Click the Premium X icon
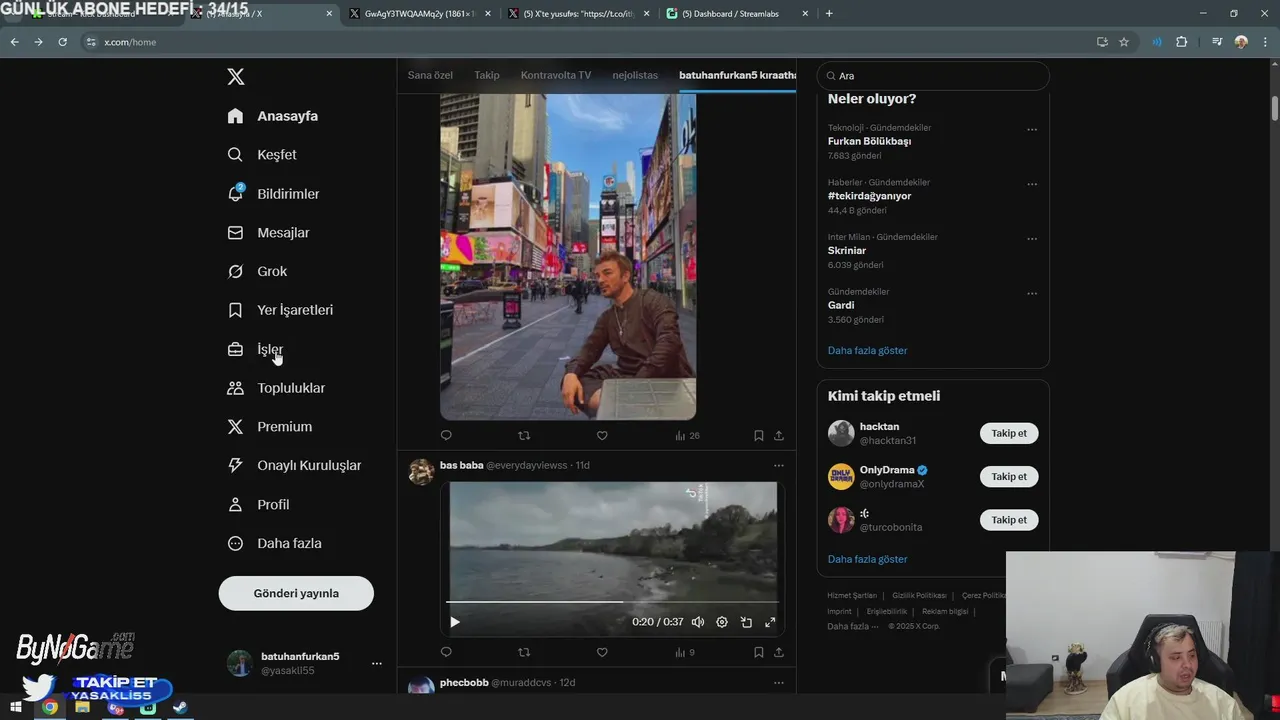Viewport: 1280px width, 720px height. 235,427
